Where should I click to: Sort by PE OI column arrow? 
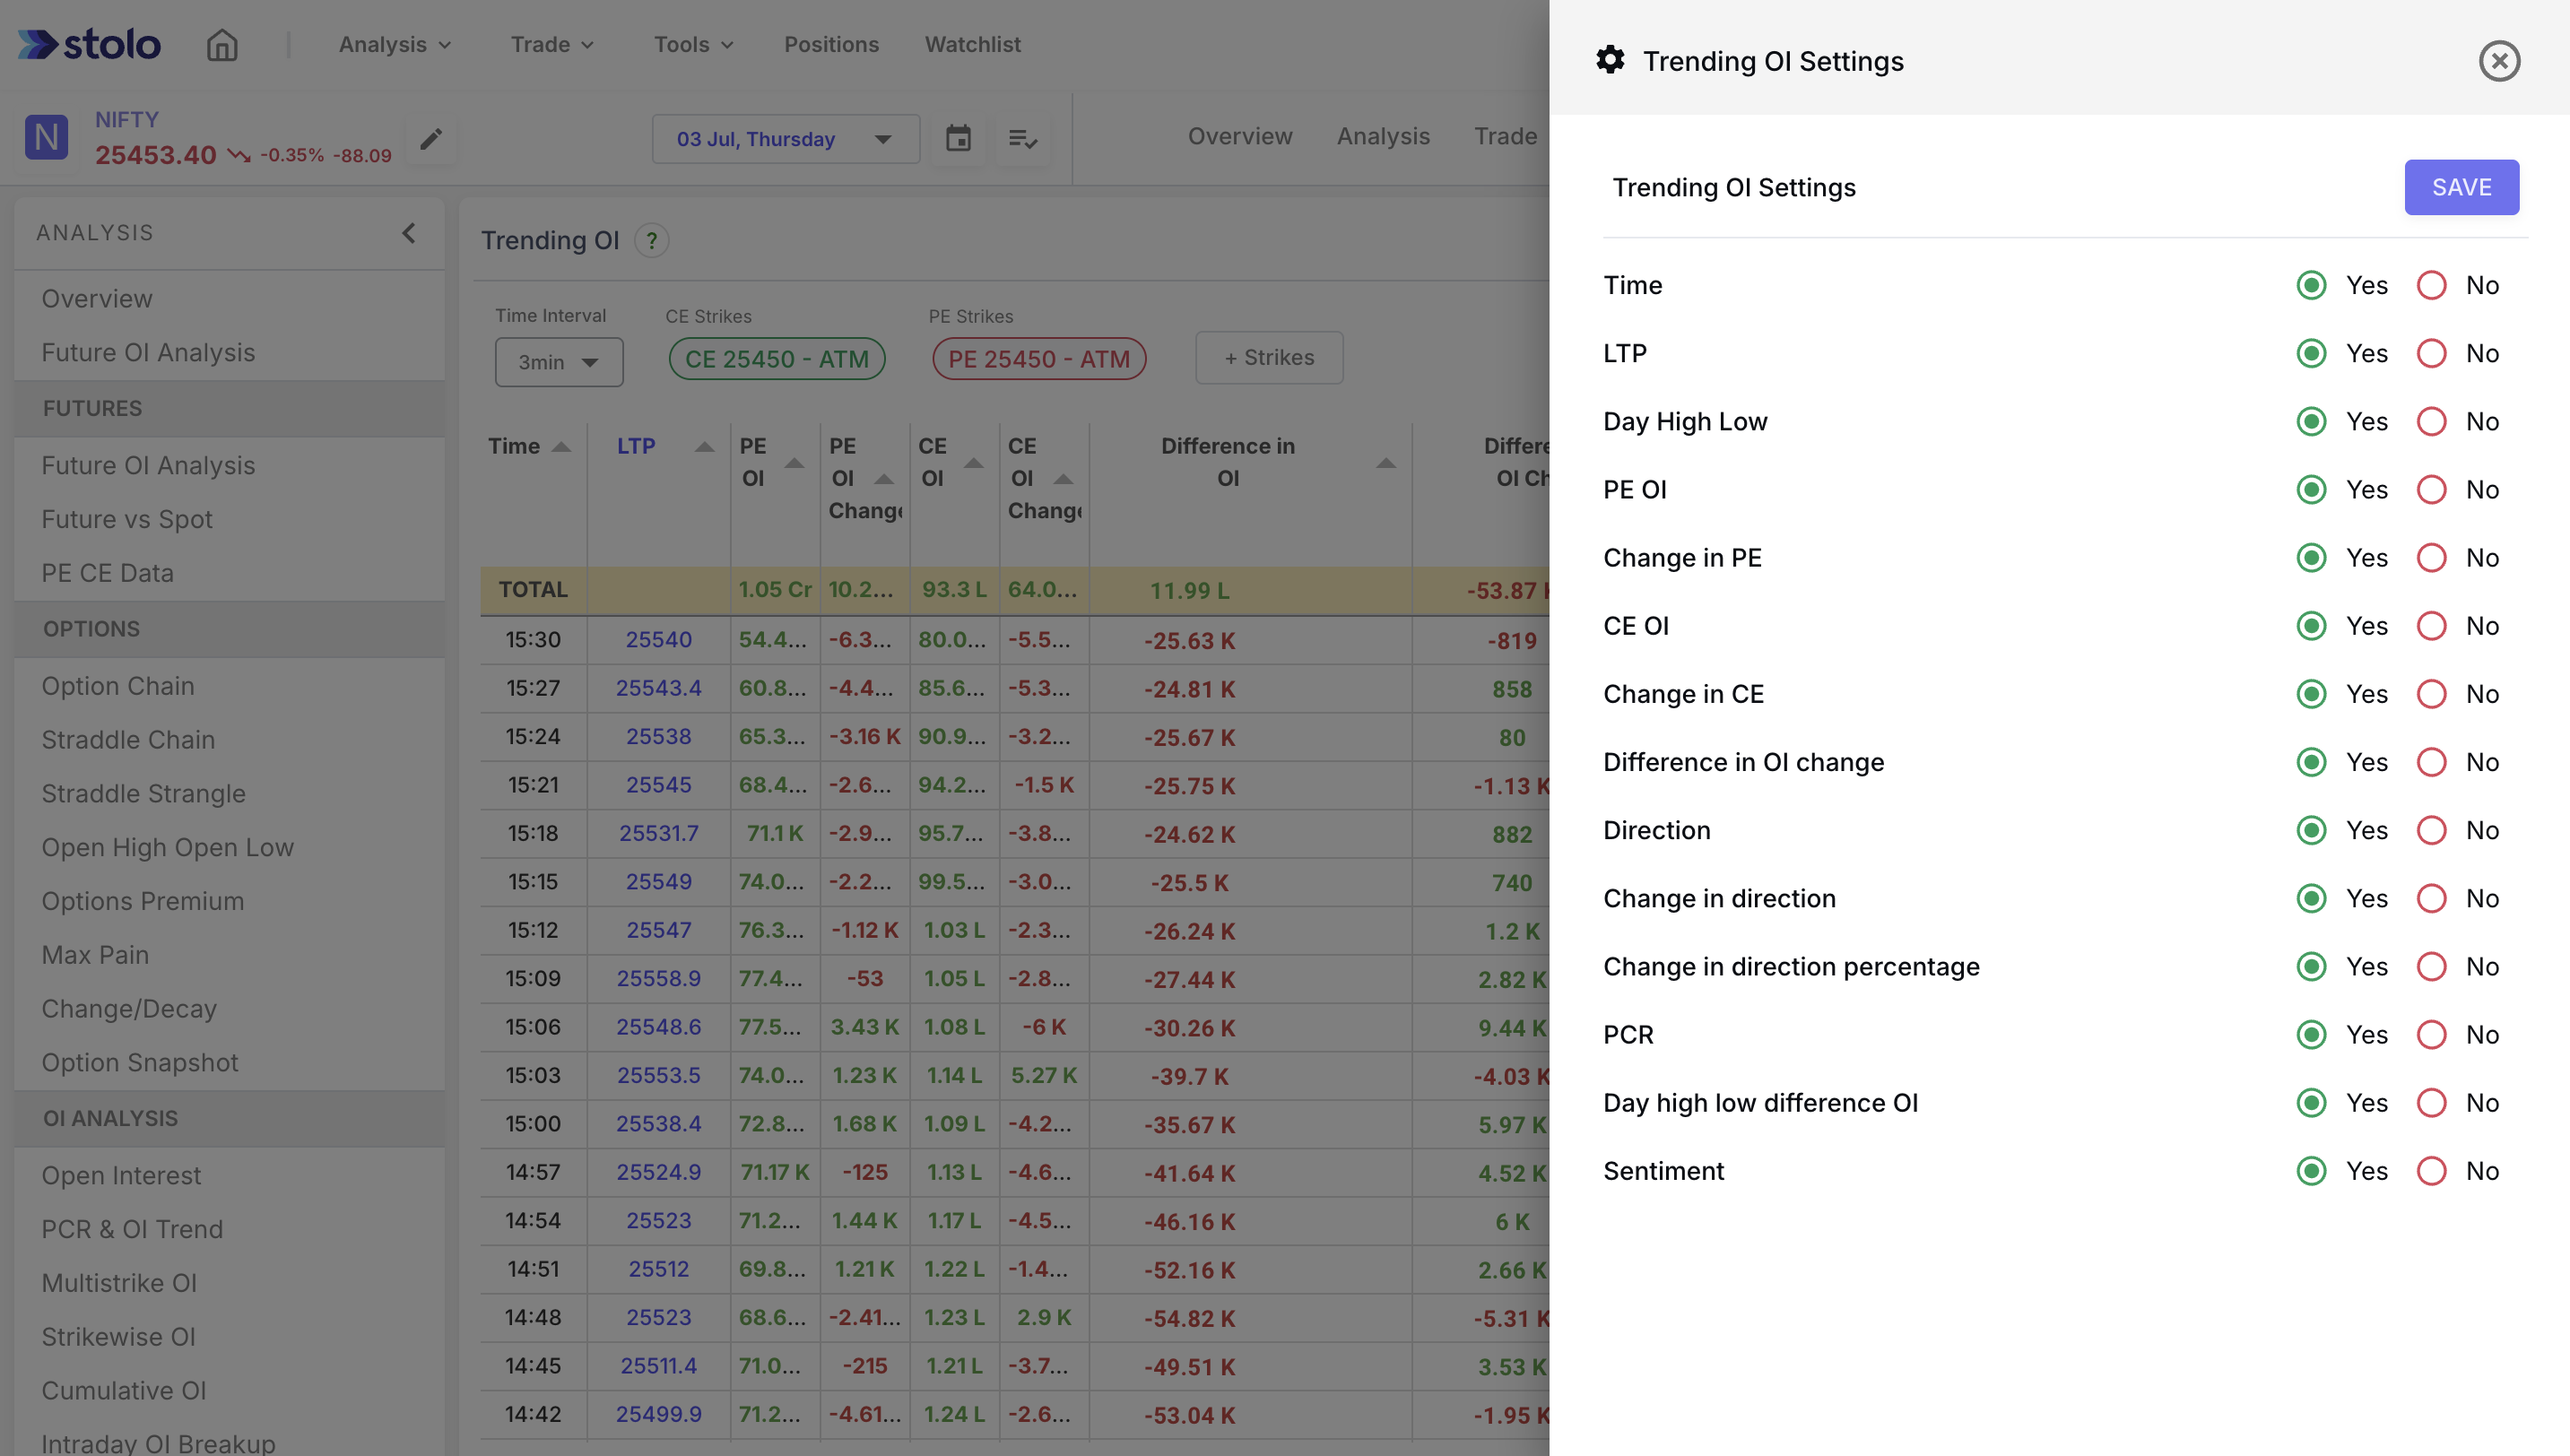(795, 463)
